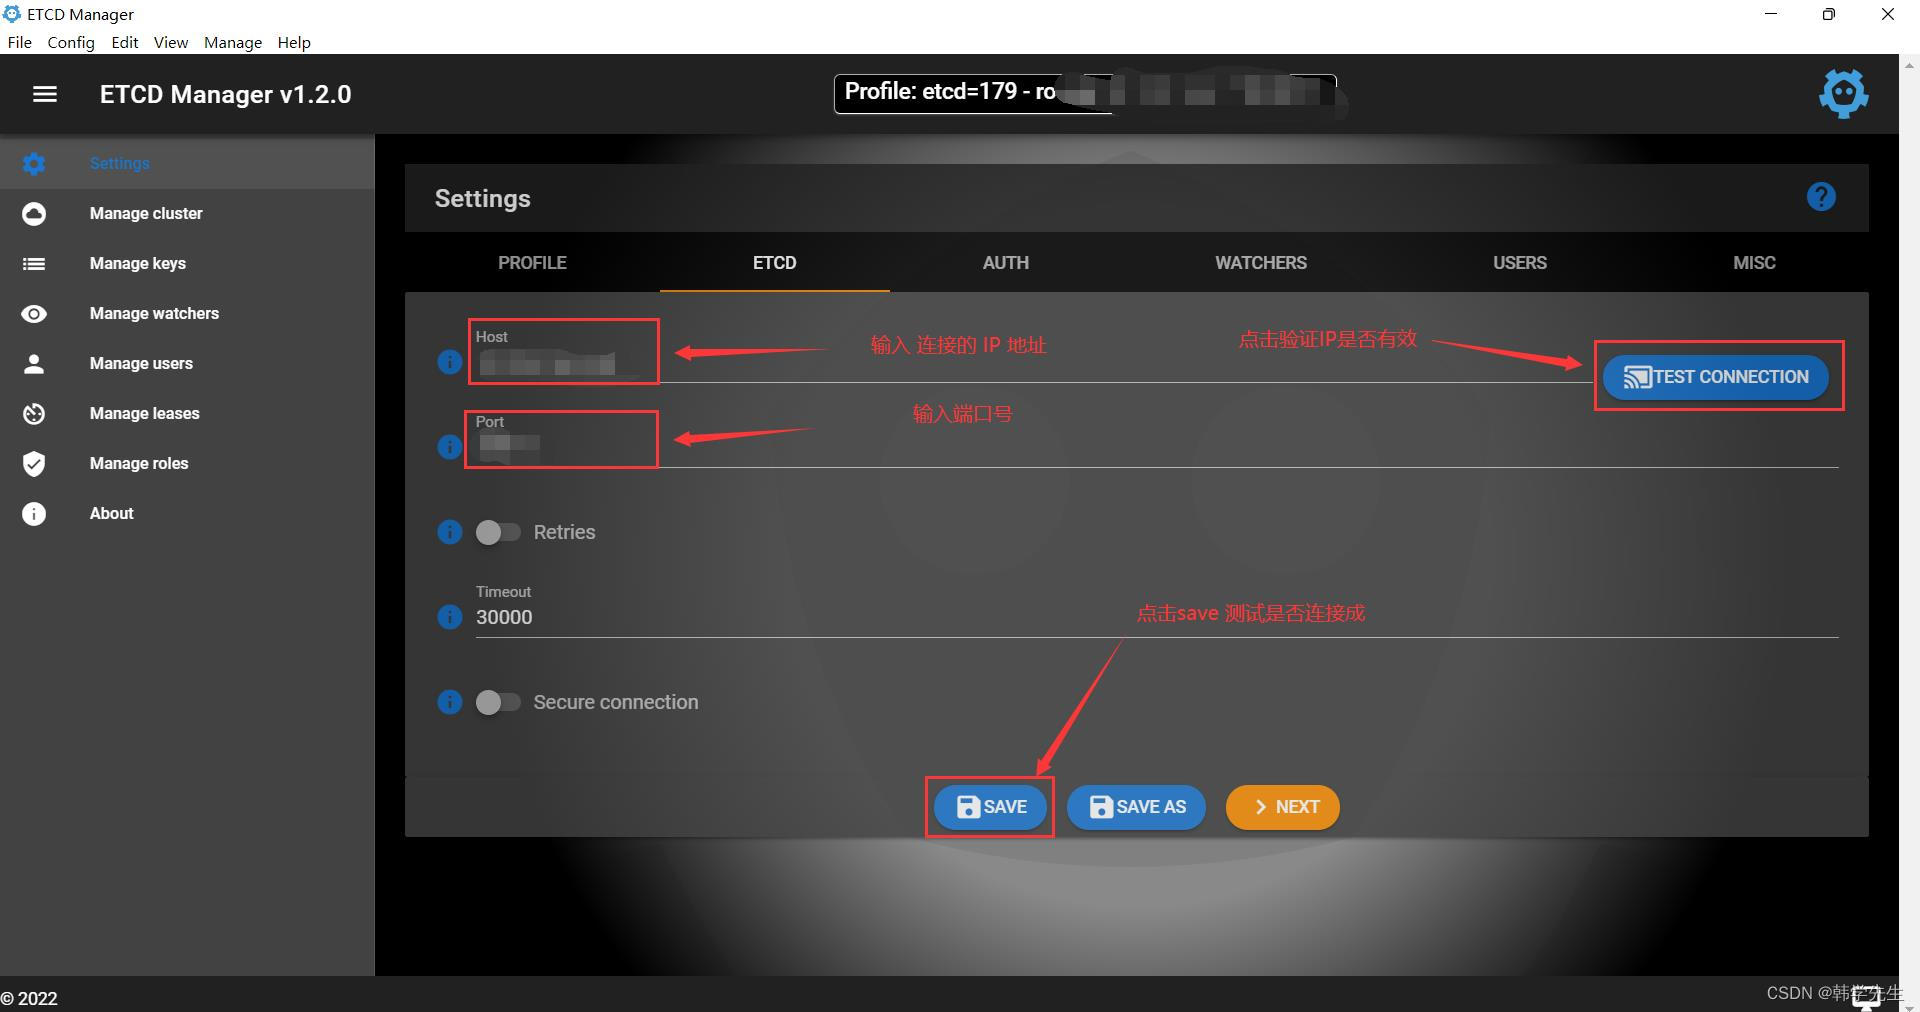Open the View menu
This screenshot has width=1920, height=1012.
pos(171,42)
